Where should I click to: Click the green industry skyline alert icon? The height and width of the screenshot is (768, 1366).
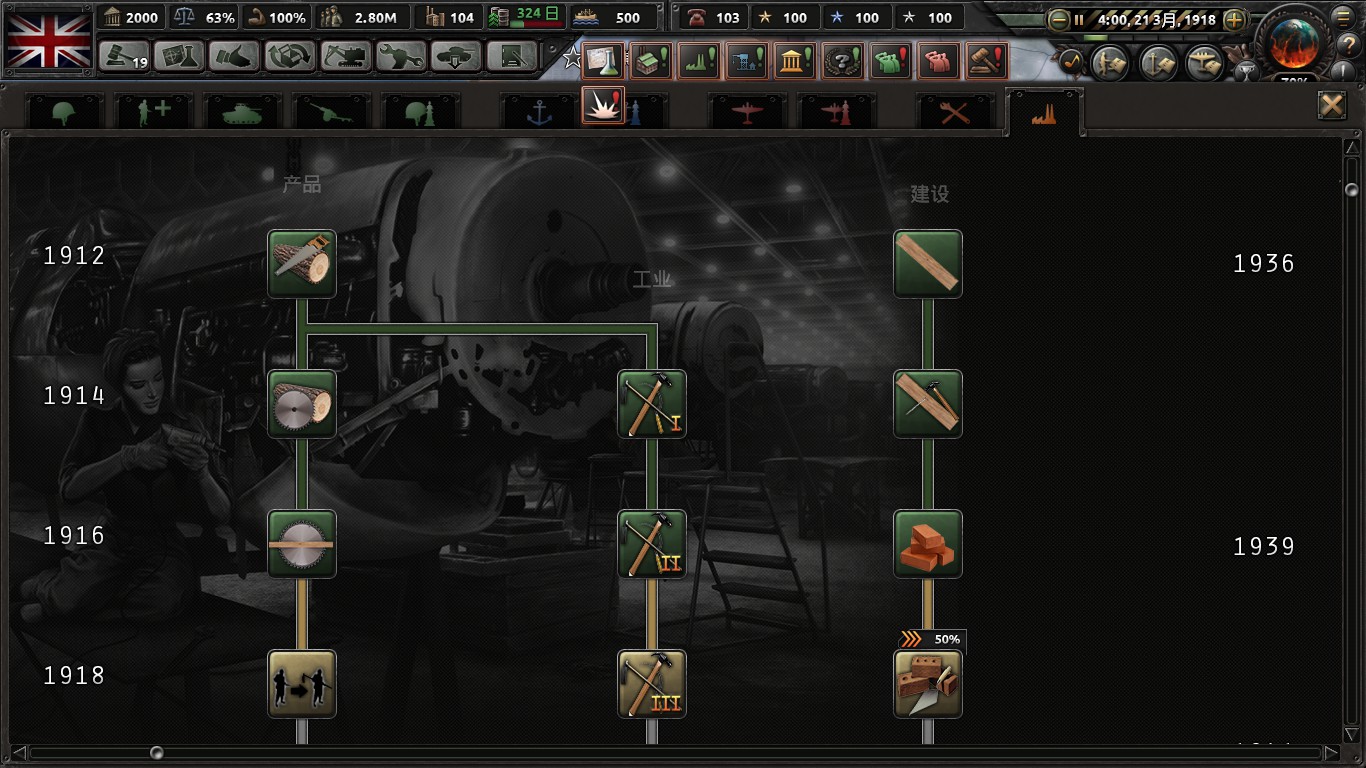[699, 61]
